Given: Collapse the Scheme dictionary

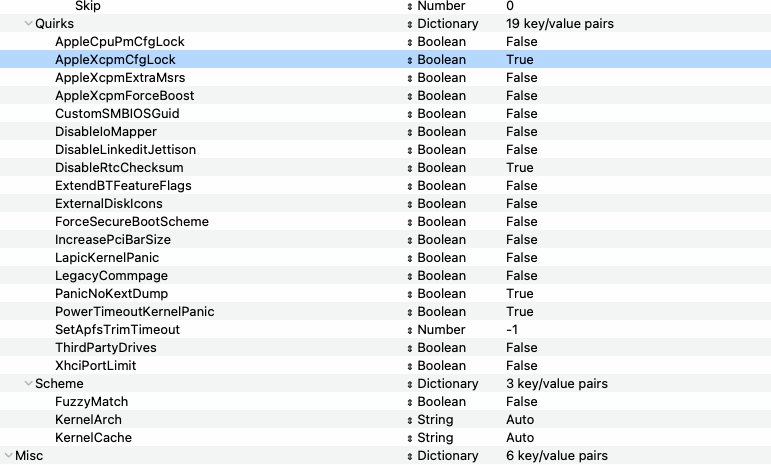Looking at the screenshot, I should (x=29, y=383).
